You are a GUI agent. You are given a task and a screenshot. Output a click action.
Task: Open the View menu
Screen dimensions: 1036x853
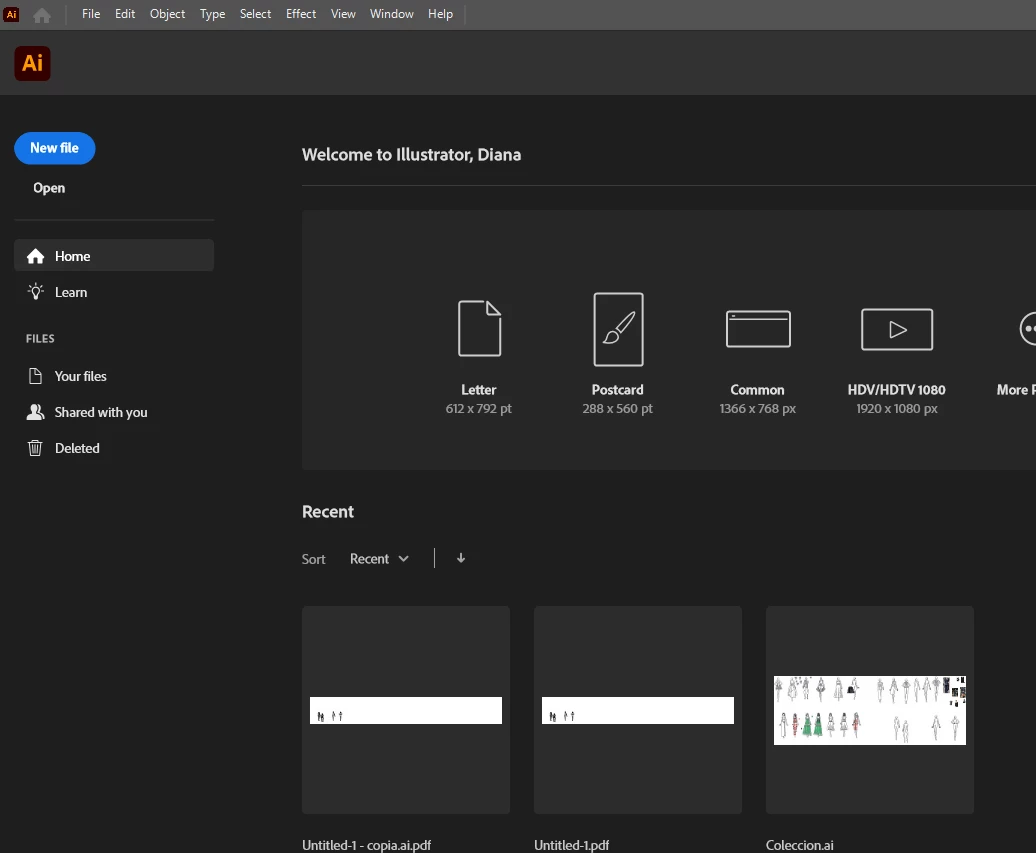tap(343, 14)
